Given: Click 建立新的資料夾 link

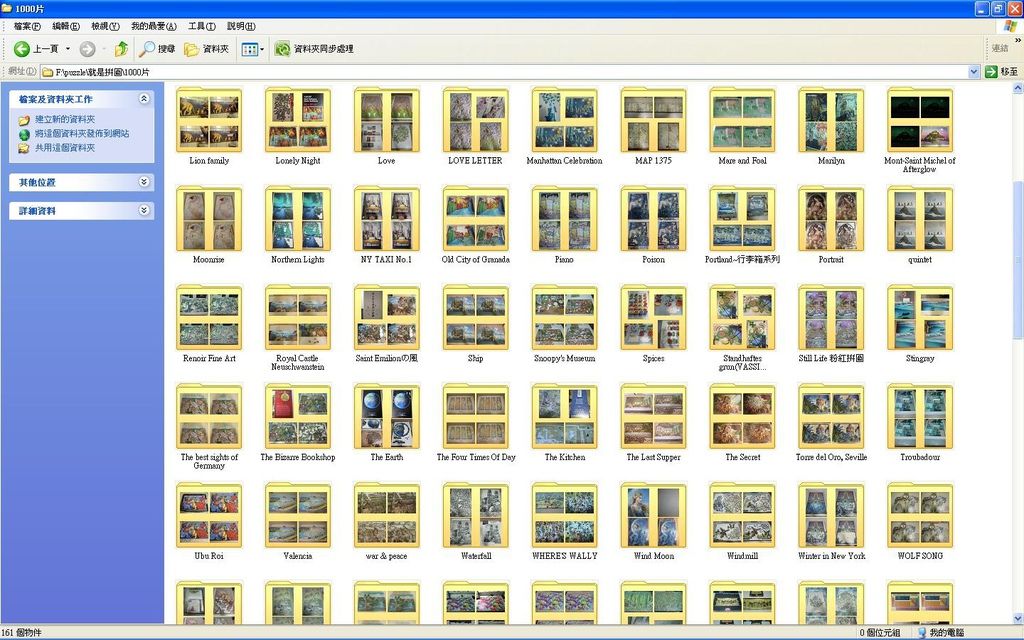Looking at the screenshot, I should [x=65, y=120].
